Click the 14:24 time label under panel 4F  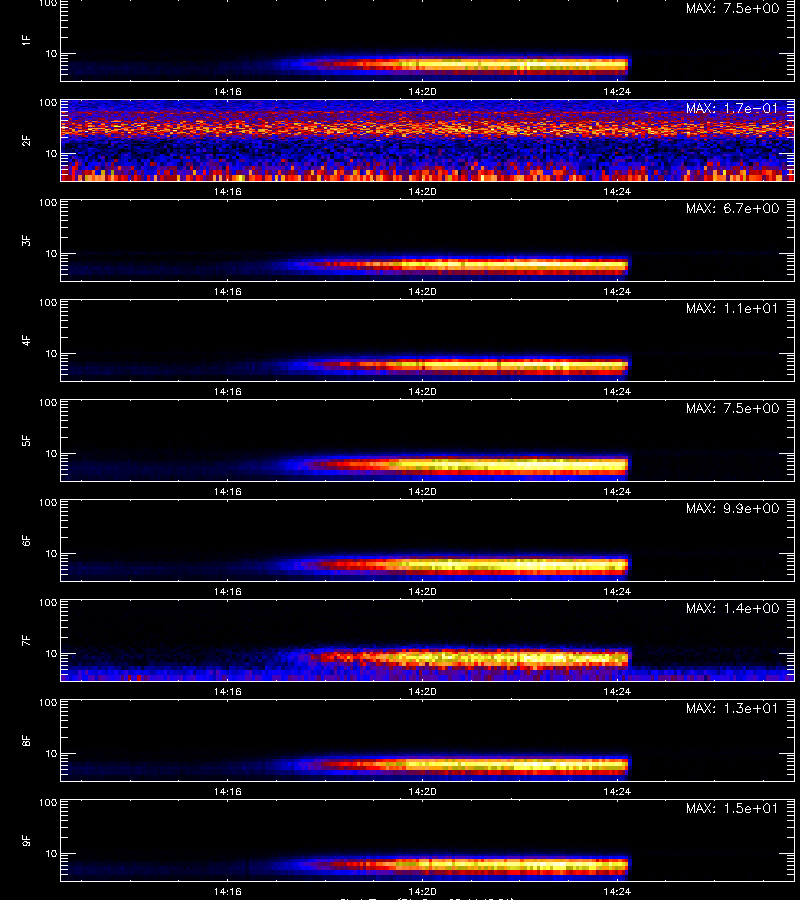coord(617,391)
